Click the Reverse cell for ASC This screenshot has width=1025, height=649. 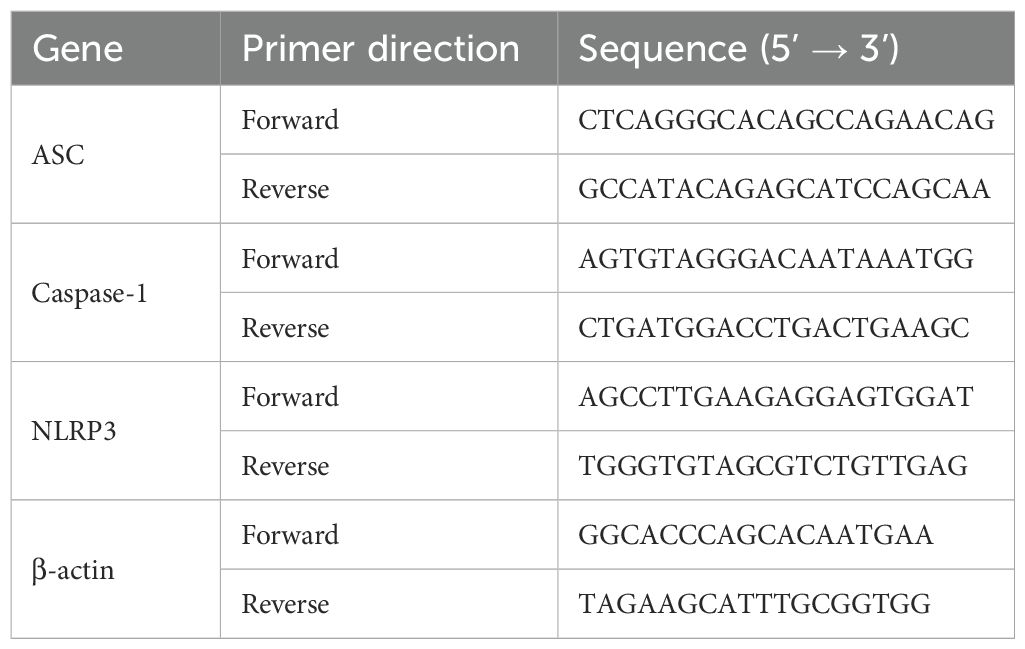[285, 189]
